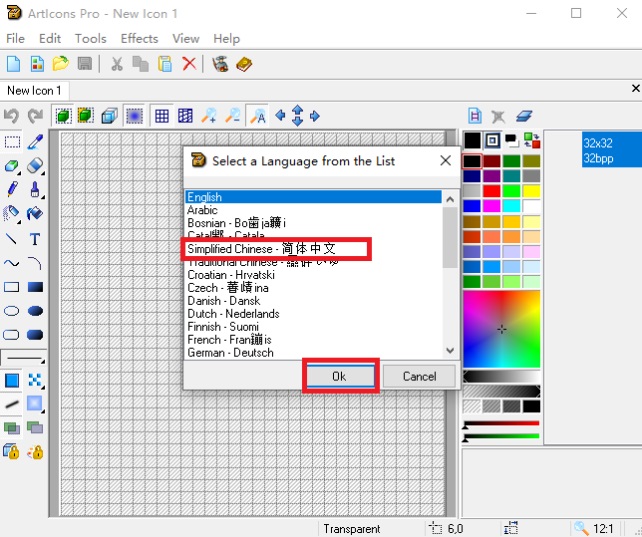Select the Curve tool
642x537 pixels.
pos(11,263)
